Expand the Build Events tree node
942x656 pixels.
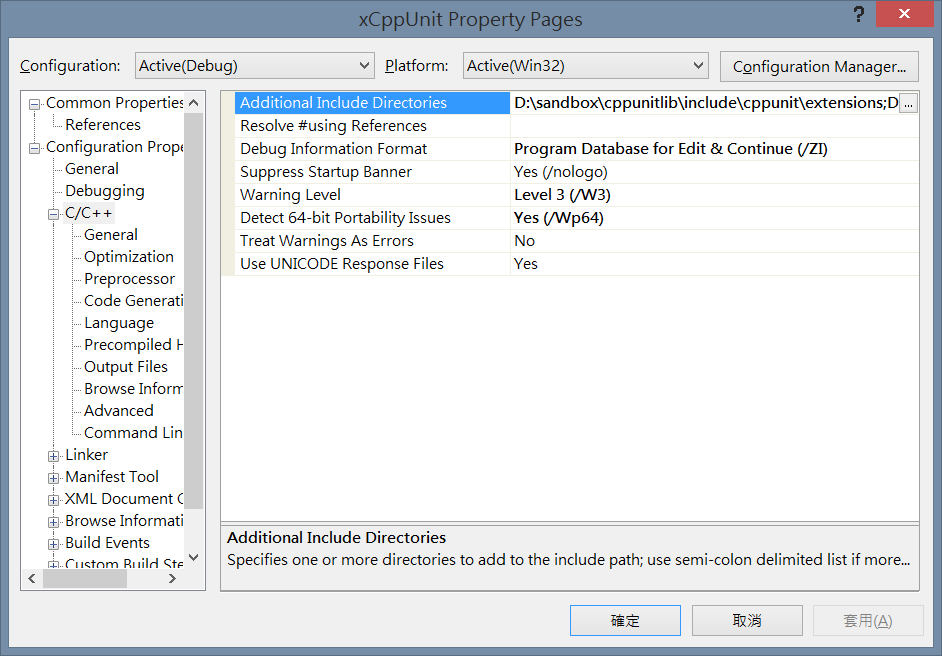(53, 544)
